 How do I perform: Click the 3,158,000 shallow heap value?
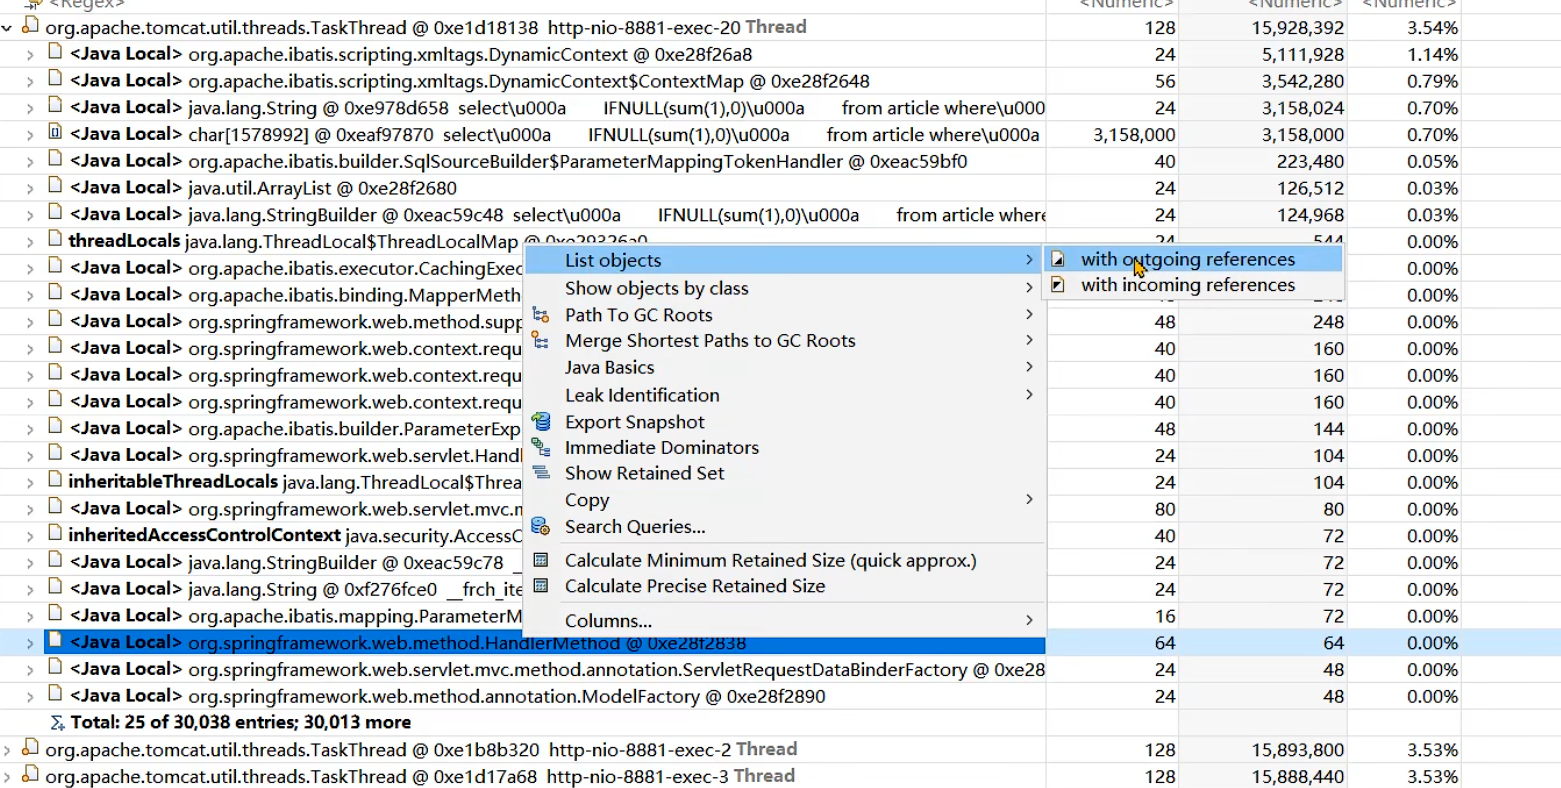point(1134,135)
